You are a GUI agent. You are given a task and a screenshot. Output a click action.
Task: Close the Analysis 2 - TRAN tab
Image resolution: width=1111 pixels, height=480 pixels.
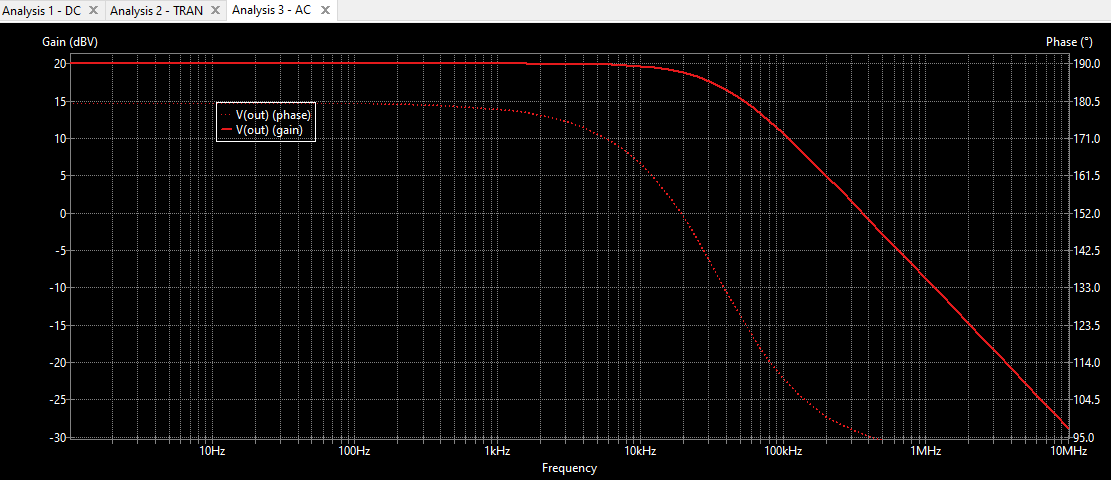216,10
